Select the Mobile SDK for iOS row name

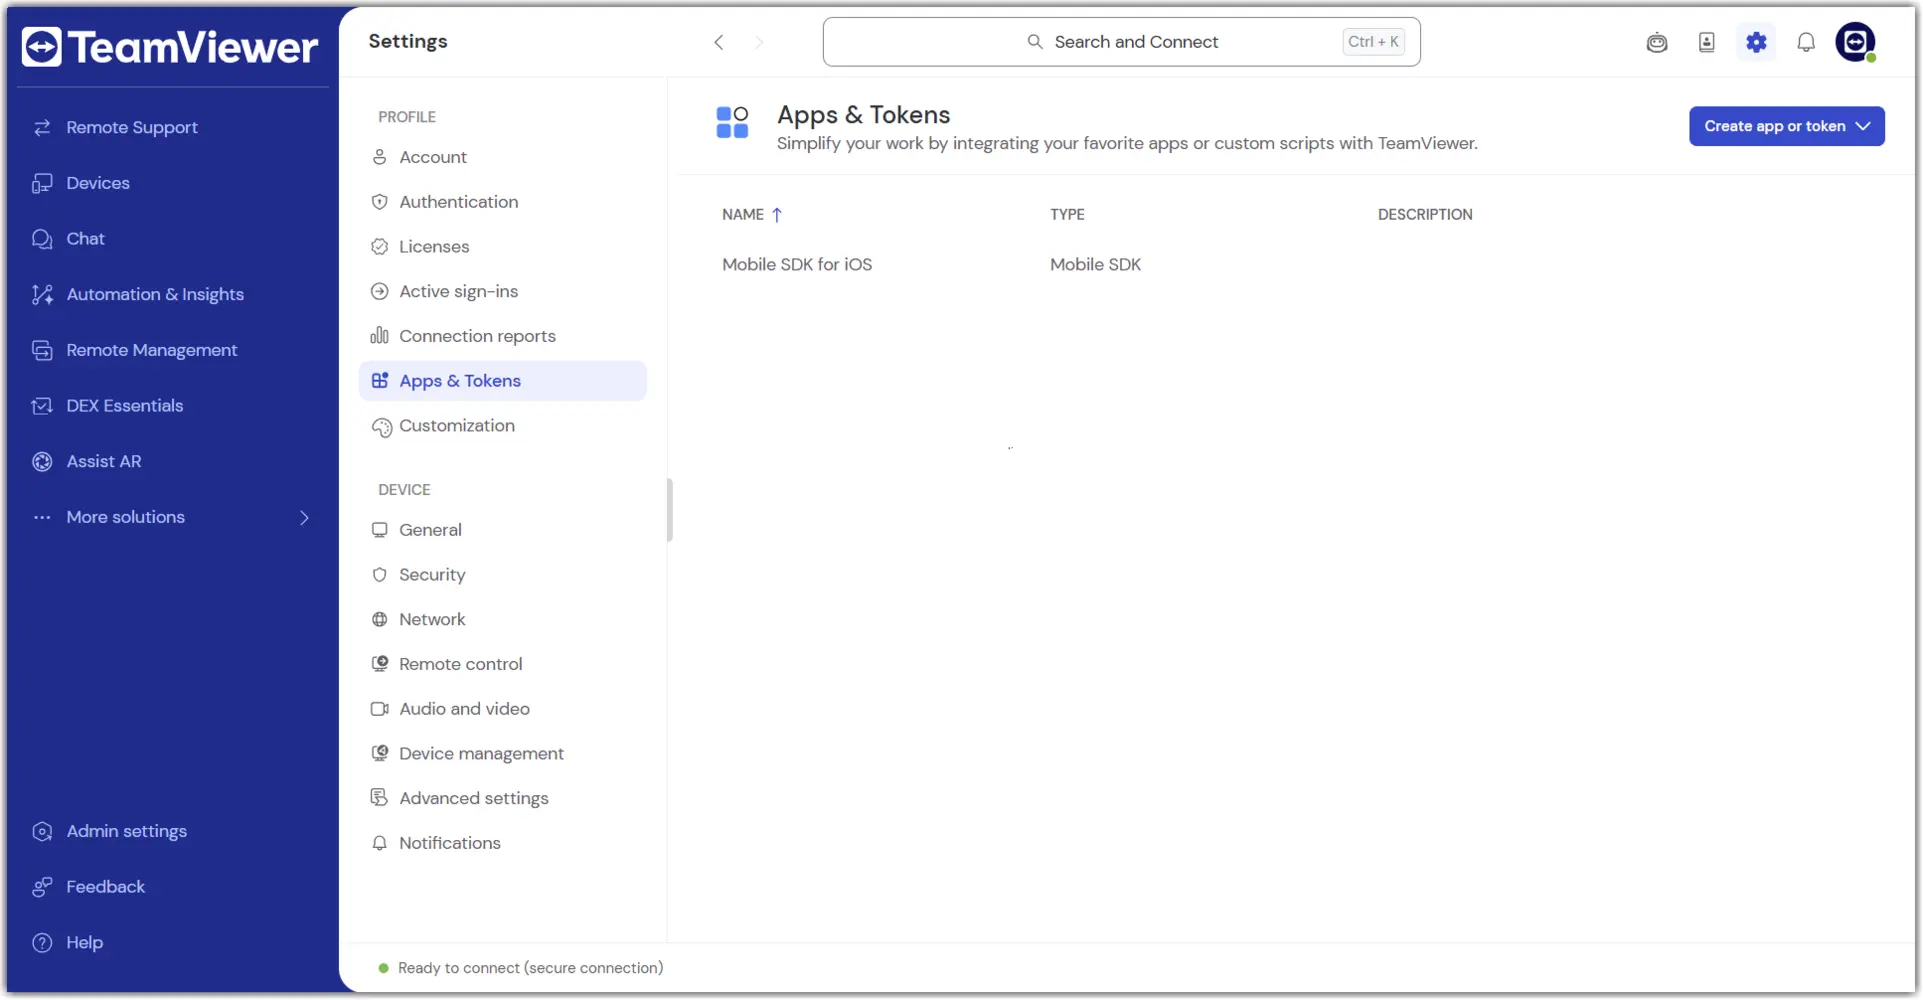coord(797,265)
